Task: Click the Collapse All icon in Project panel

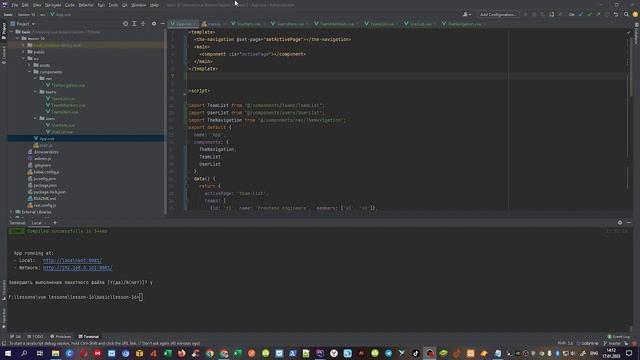Action: pyautogui.click(x=143, y=24)
